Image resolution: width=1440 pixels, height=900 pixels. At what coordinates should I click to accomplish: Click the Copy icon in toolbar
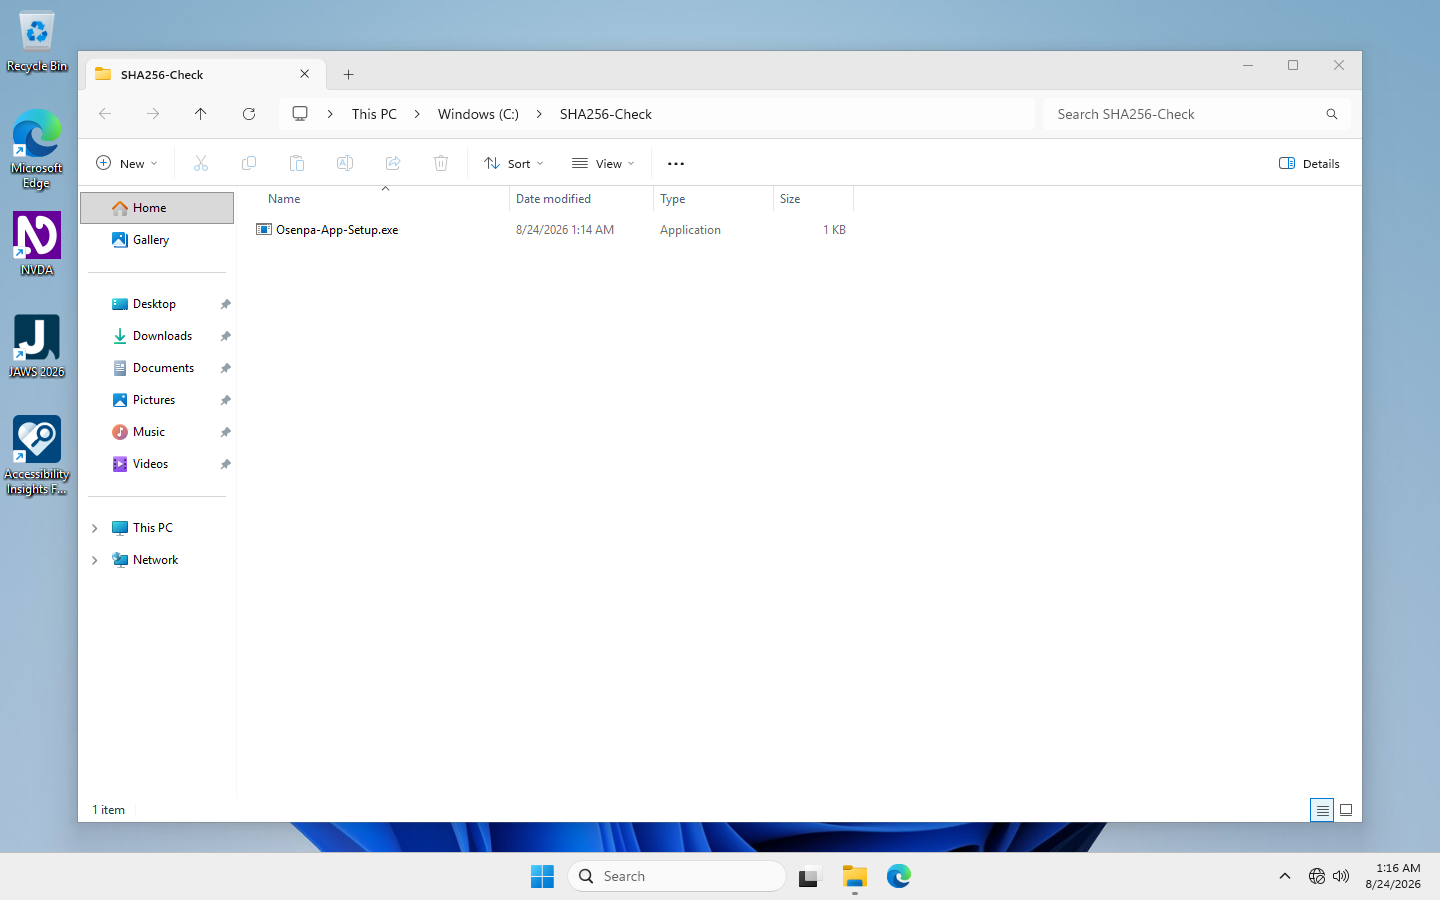point(249,163)
